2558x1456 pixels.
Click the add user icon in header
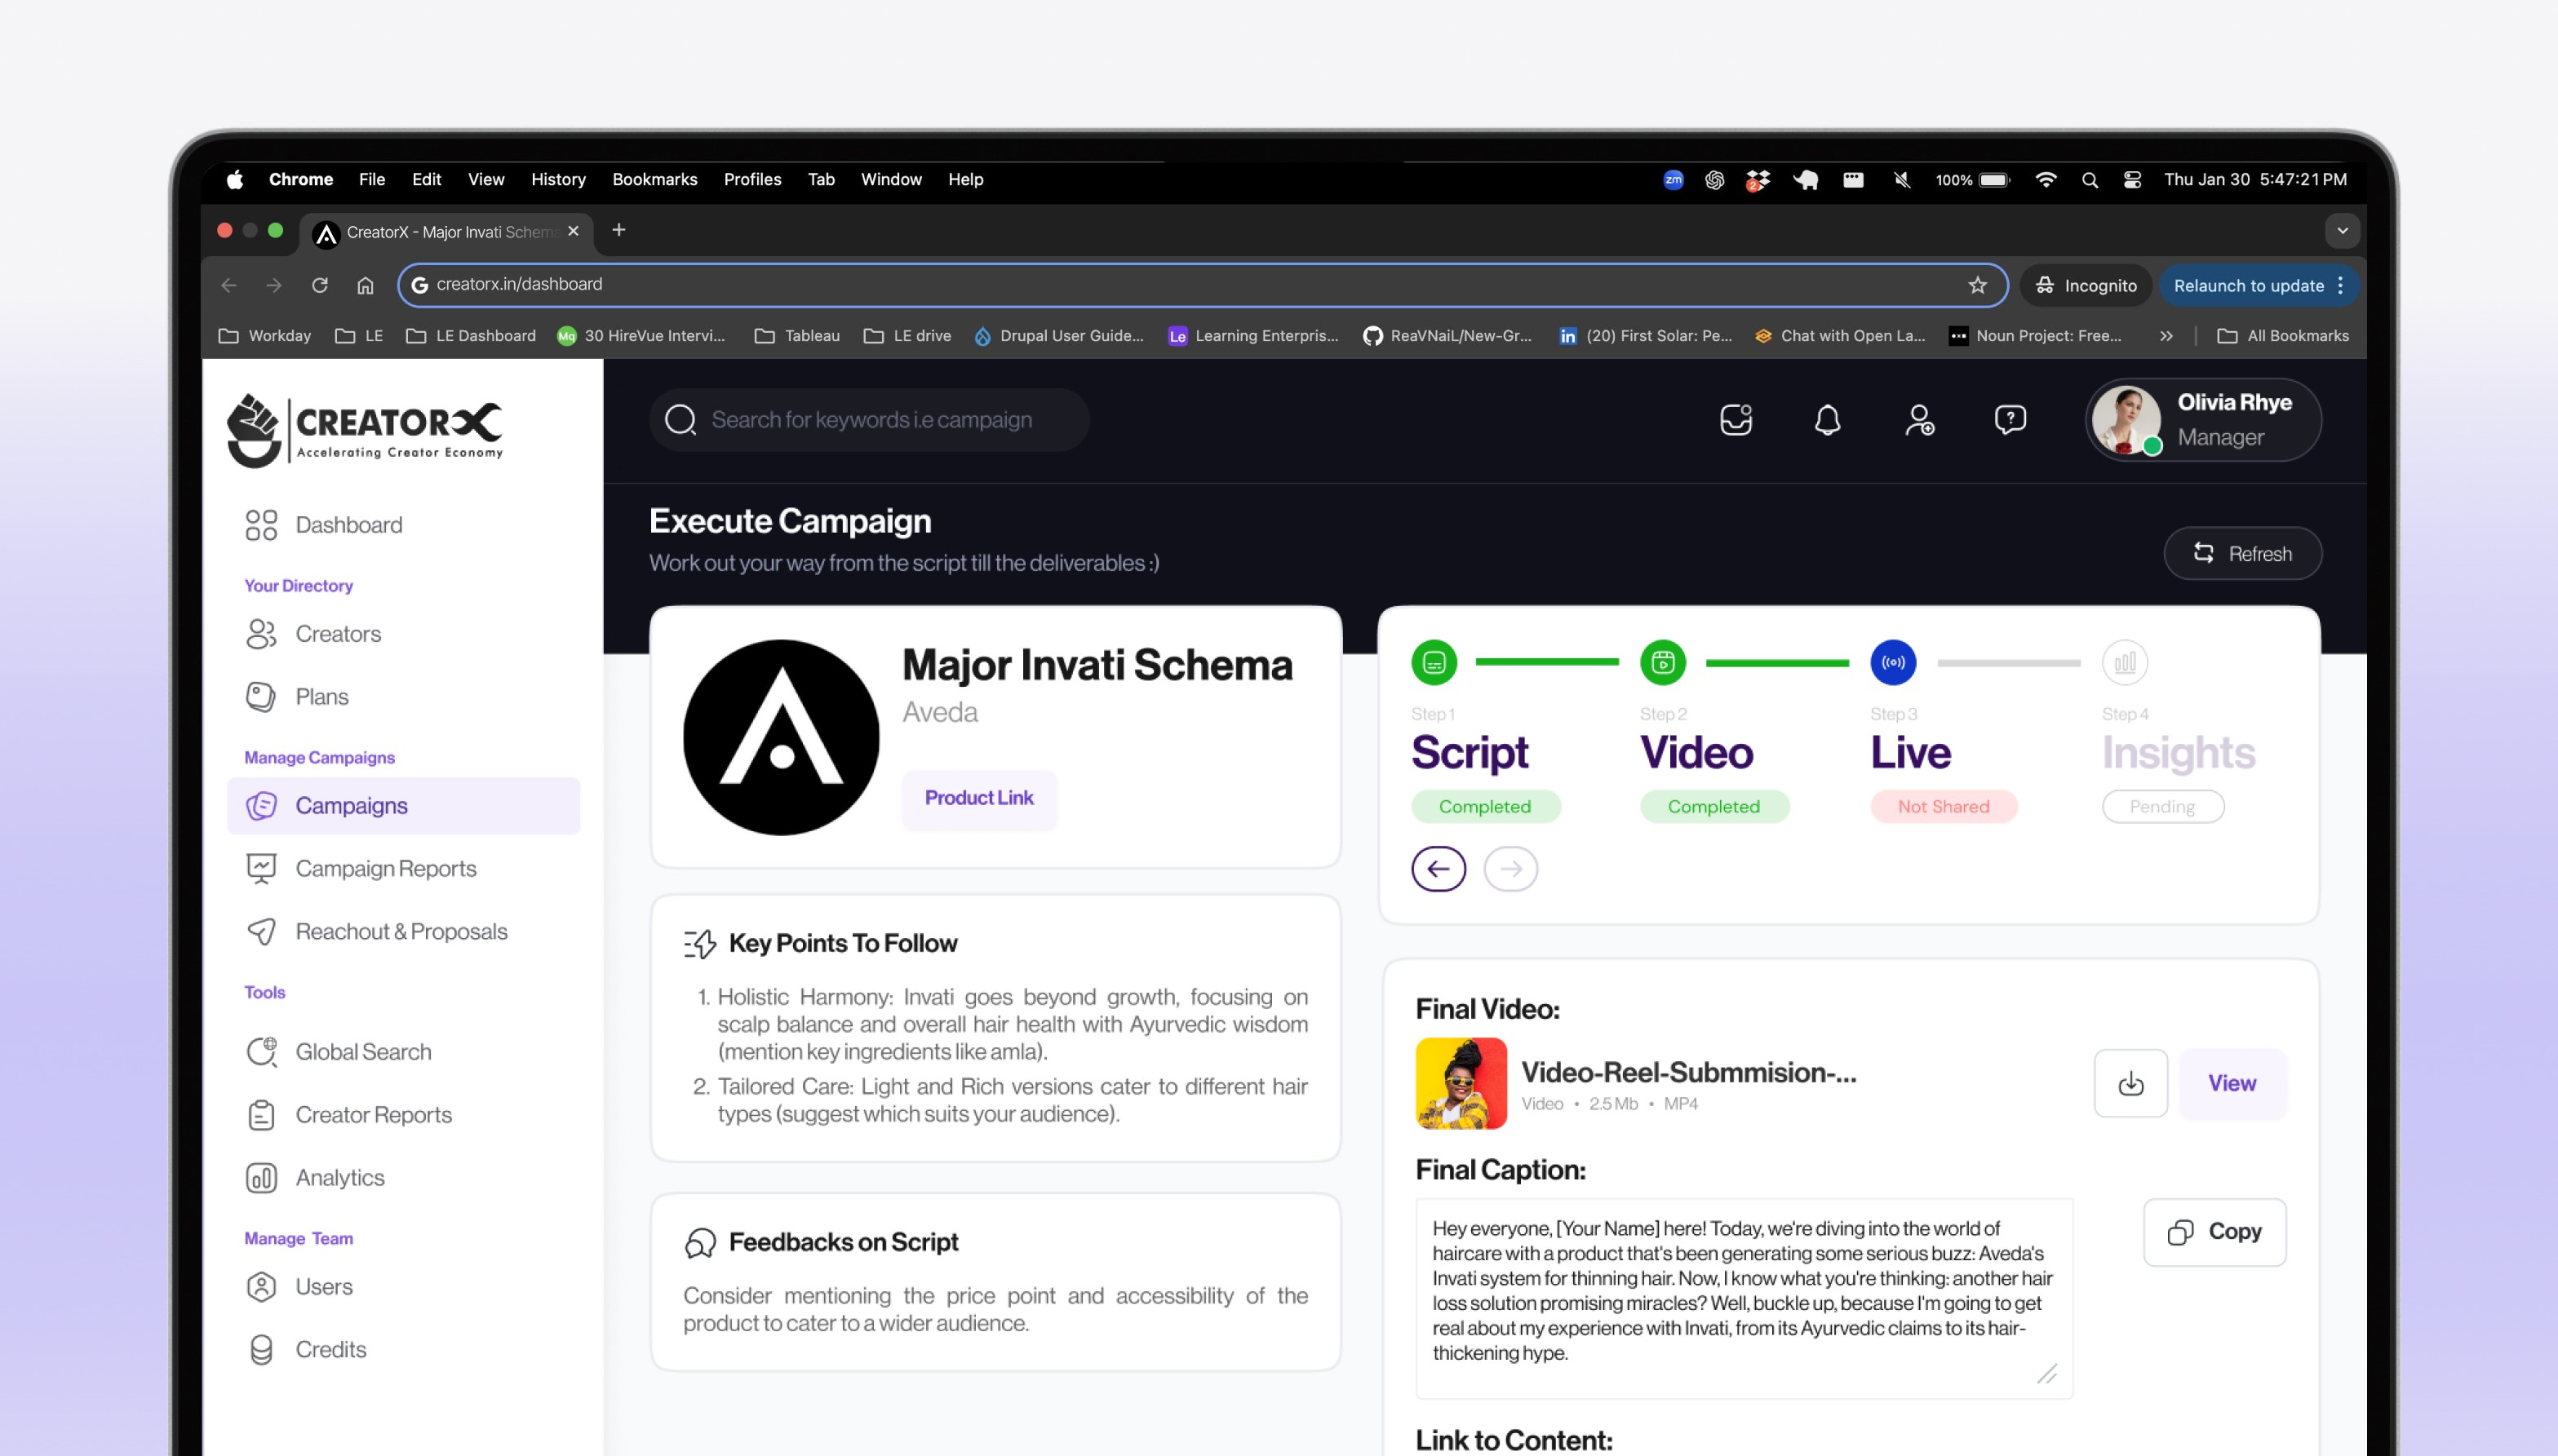[1919, 420]
